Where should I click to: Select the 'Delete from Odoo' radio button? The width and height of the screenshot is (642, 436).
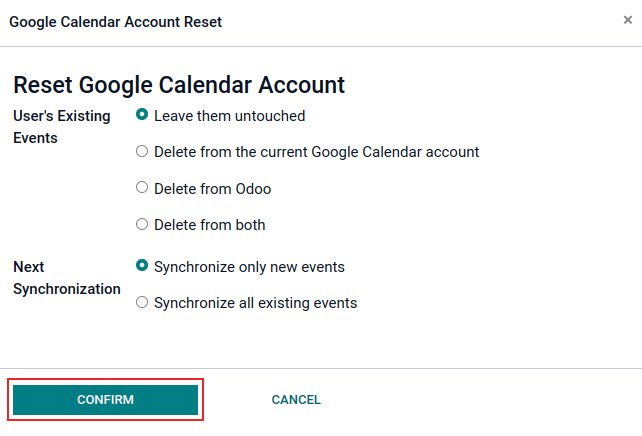(x=142, y=188)
